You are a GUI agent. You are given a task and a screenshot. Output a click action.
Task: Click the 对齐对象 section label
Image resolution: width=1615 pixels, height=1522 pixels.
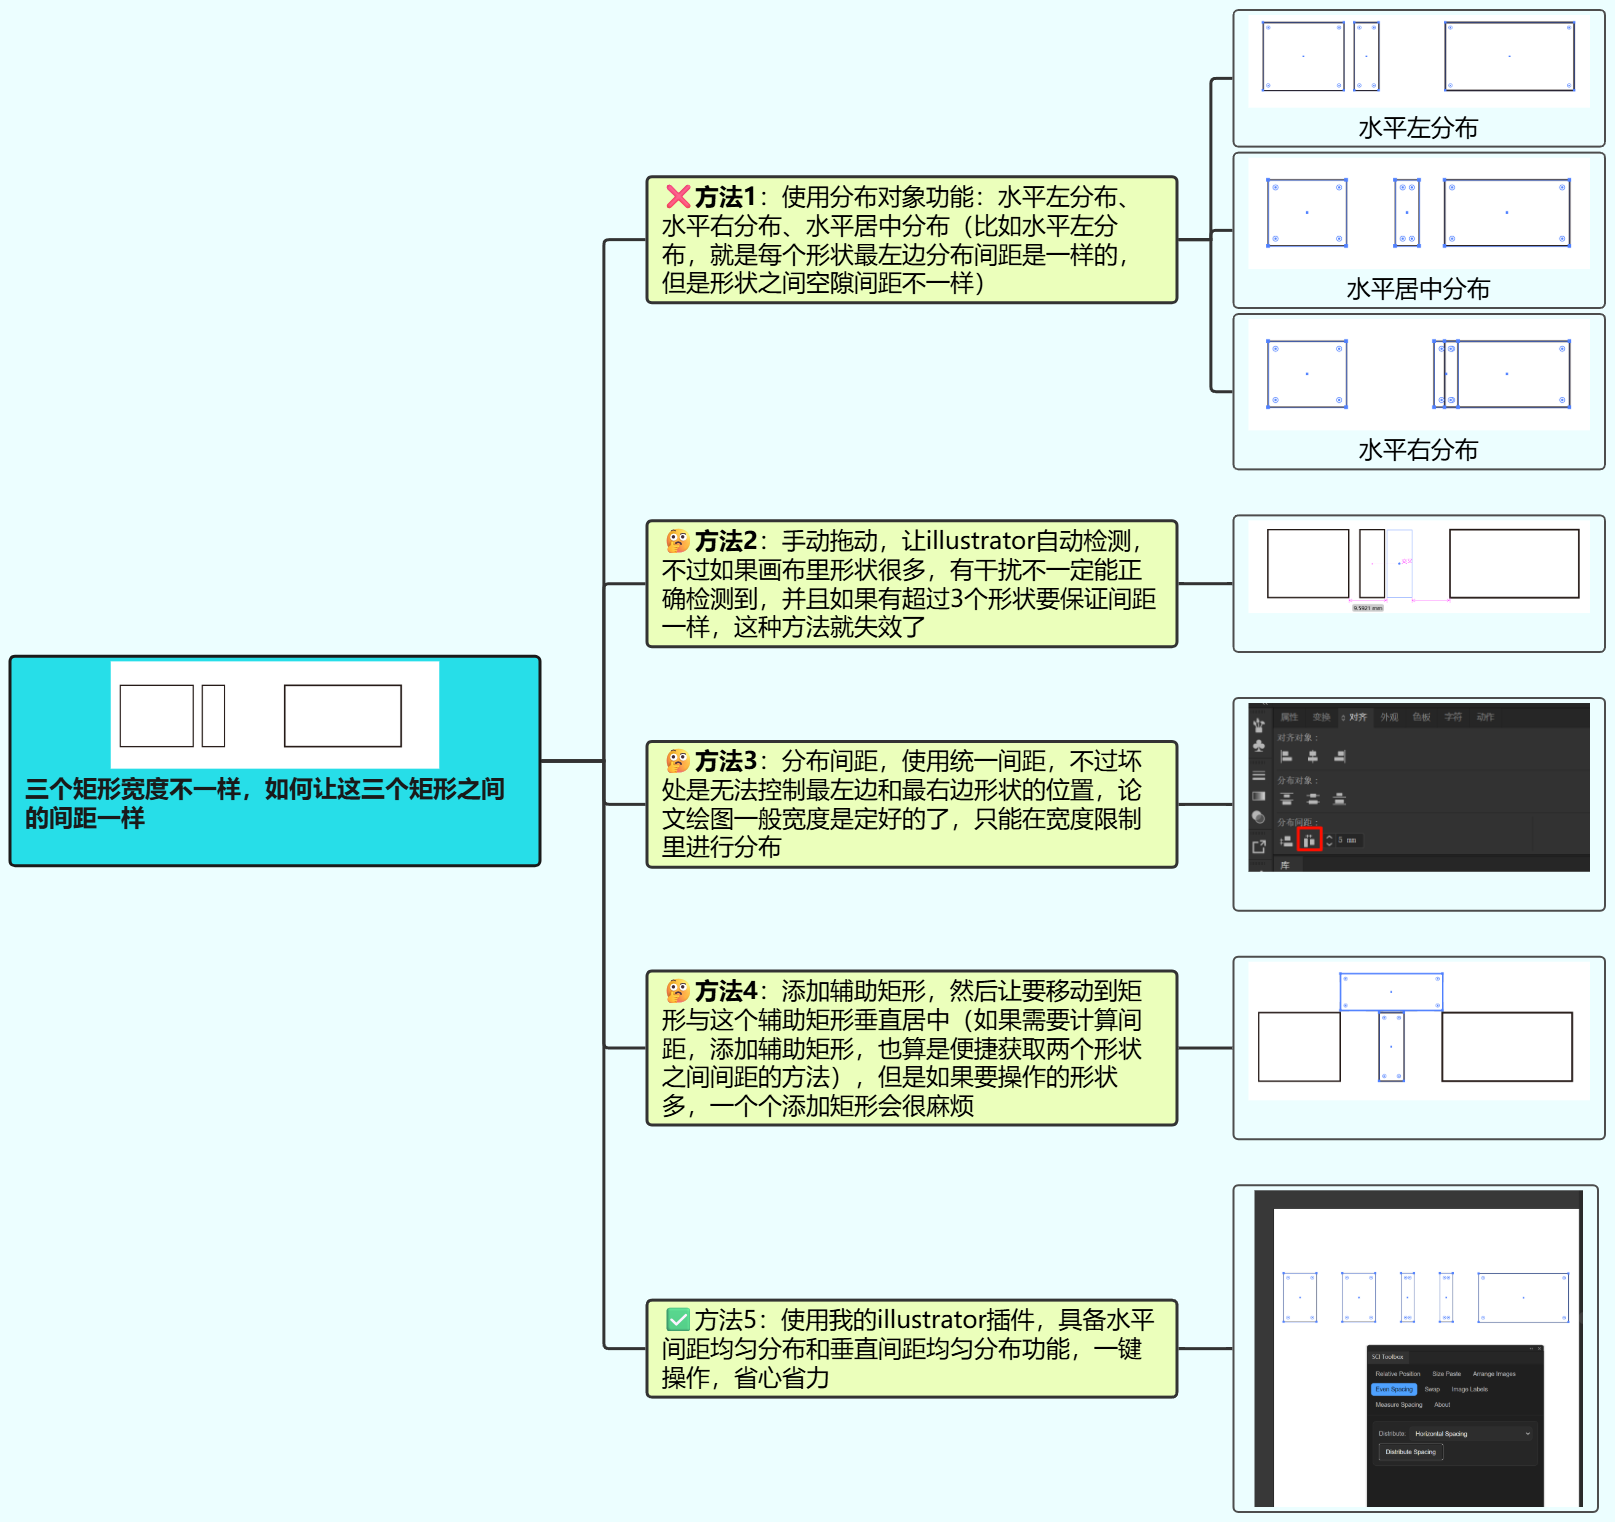[x=1297, y=738]
